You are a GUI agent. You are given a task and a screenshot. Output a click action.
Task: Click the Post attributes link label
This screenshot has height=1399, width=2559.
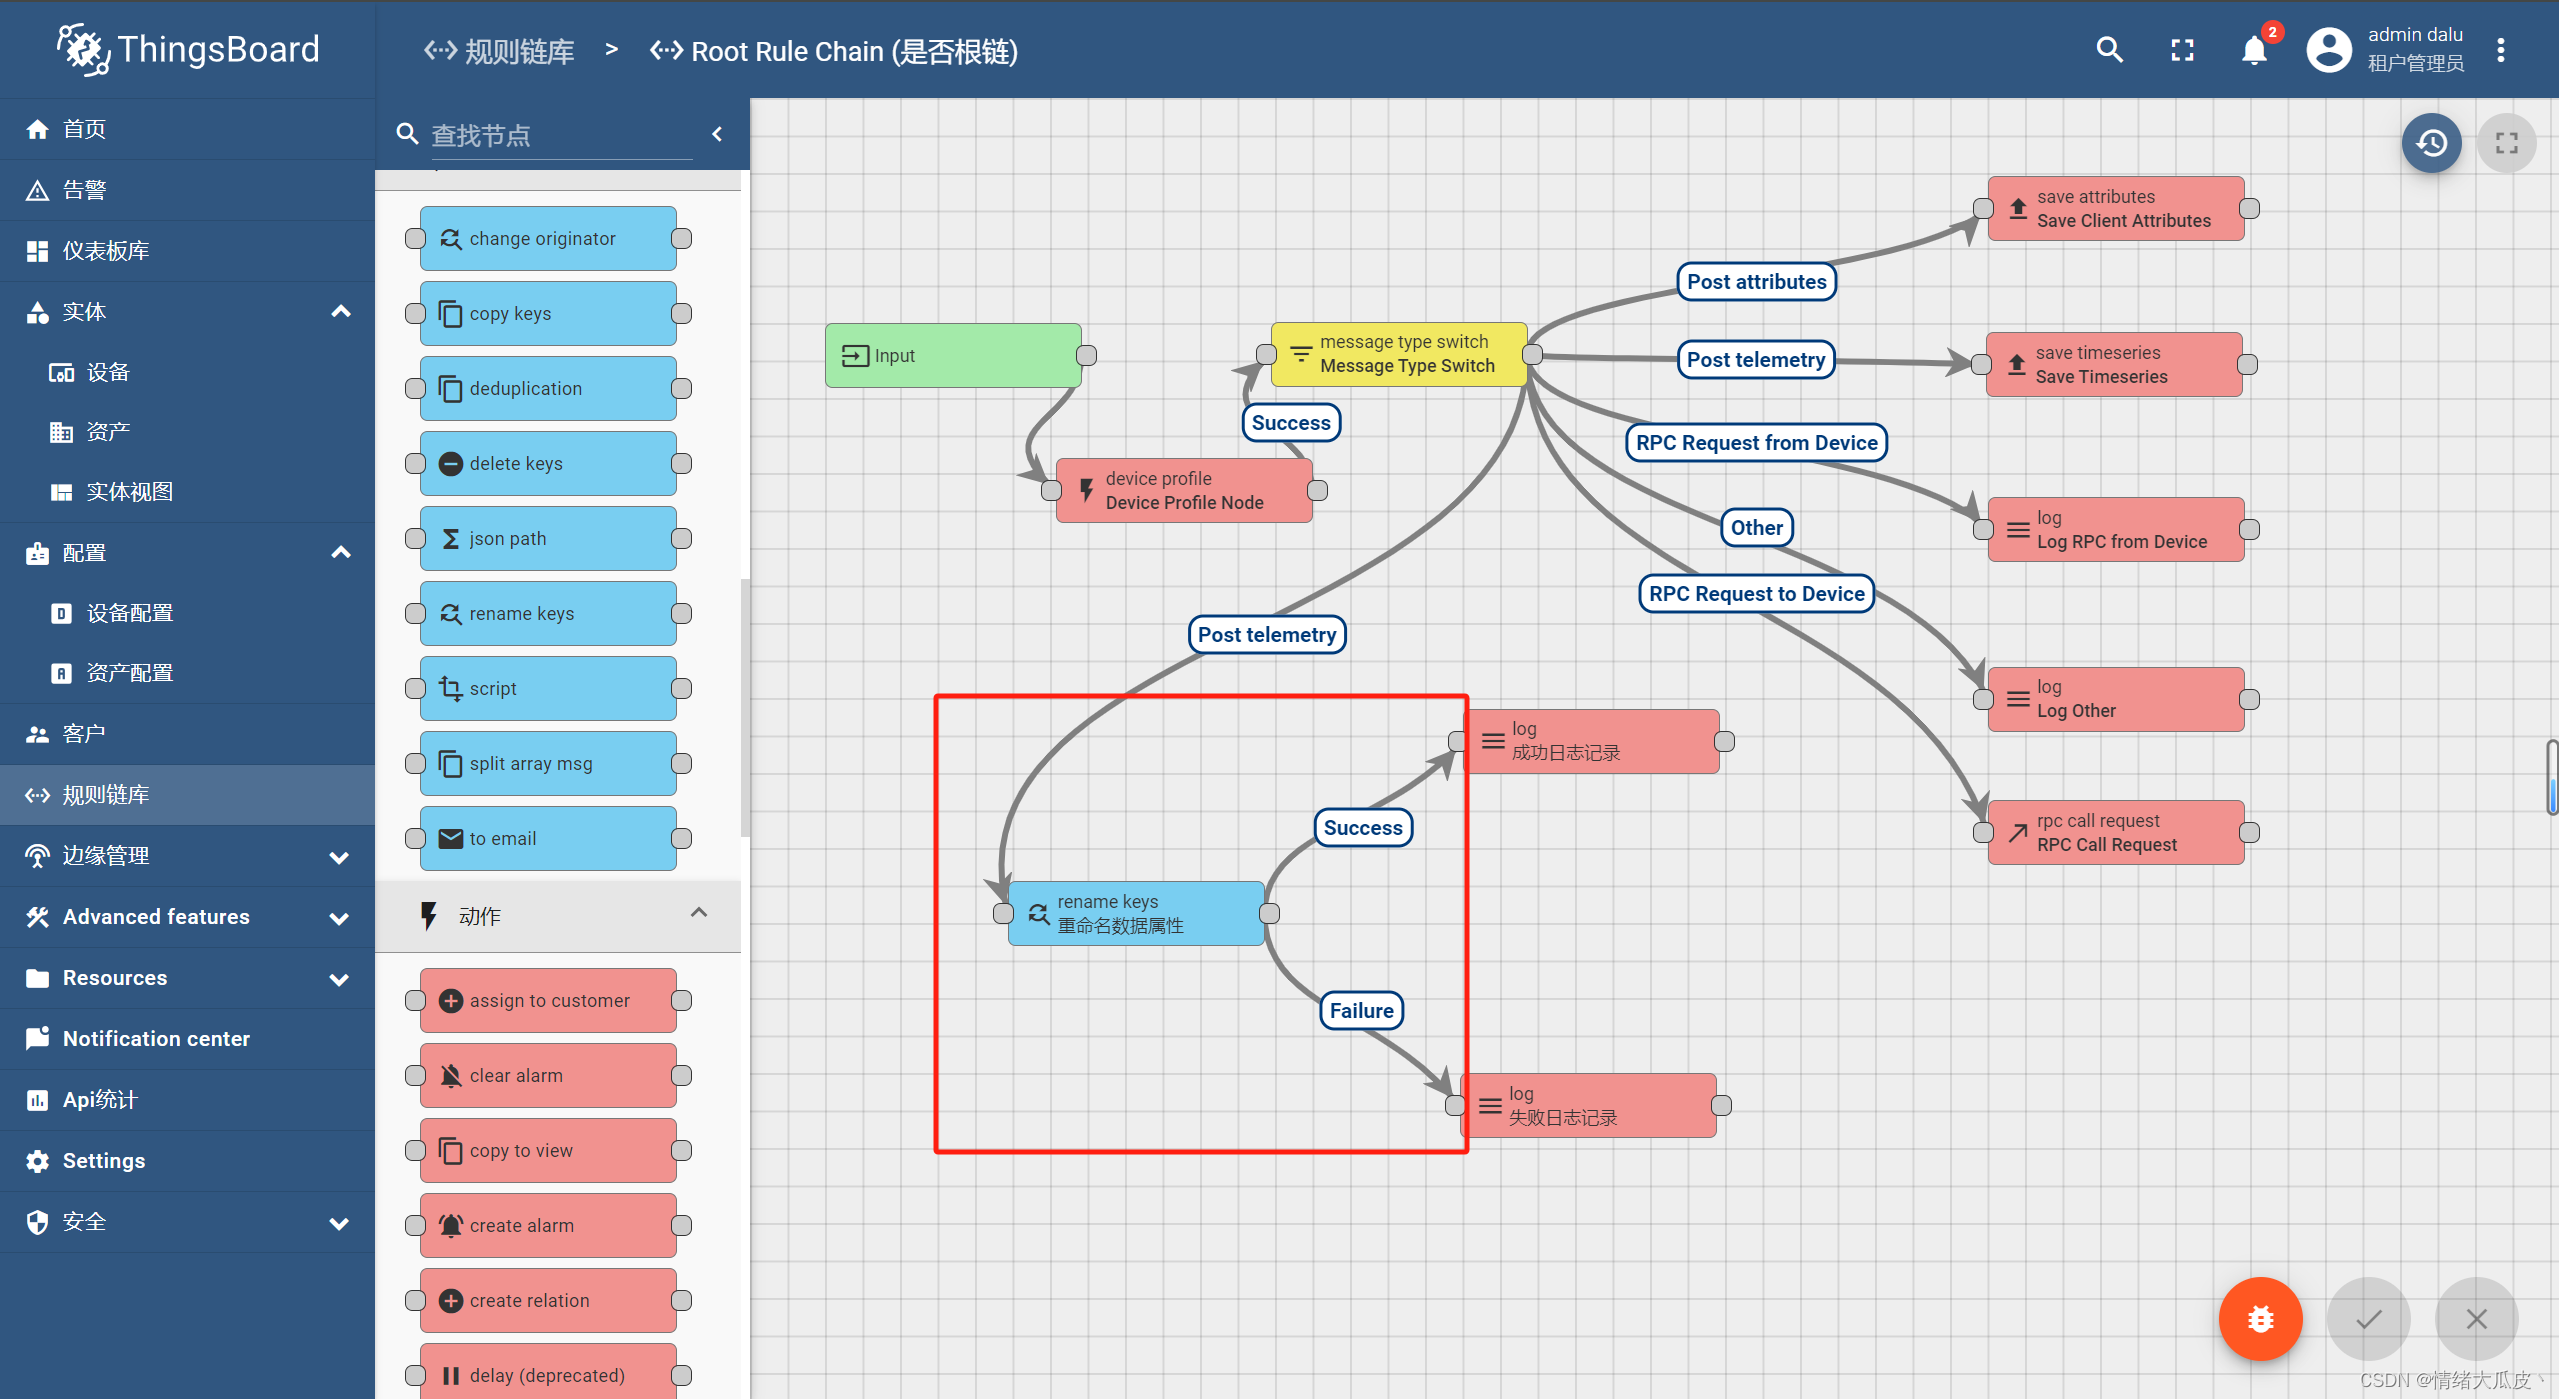point(1756,282)
